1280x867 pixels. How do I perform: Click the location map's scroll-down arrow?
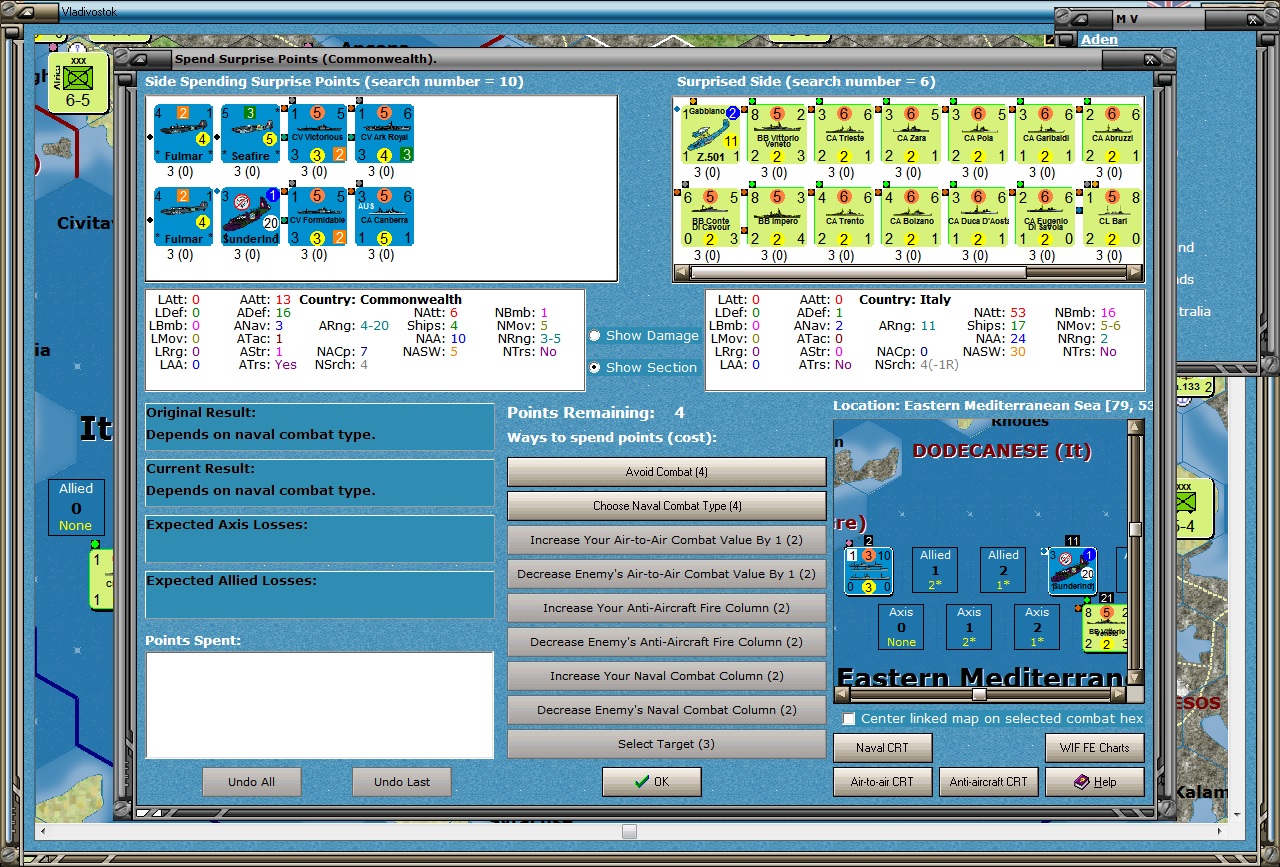[x=1134, y=677]
